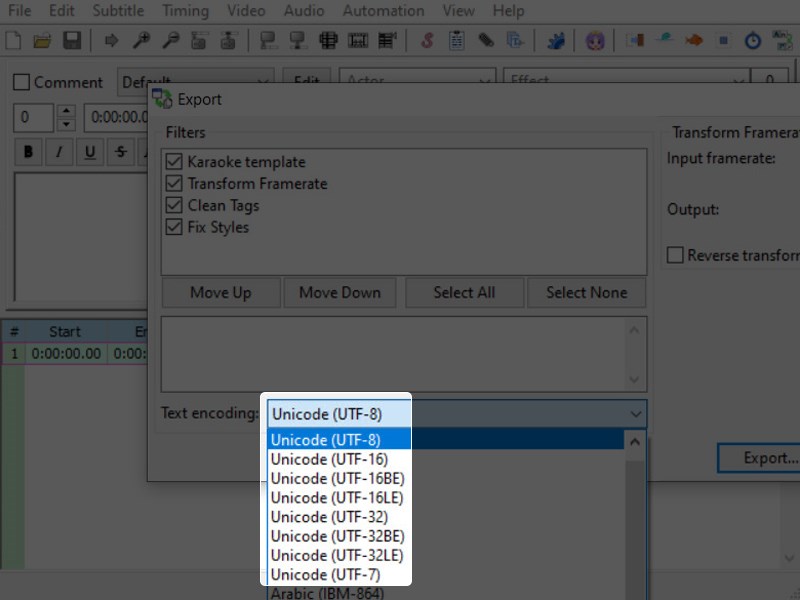
Task: Uncheck the Karaoke template filter
Action: [x=174, y=162]
